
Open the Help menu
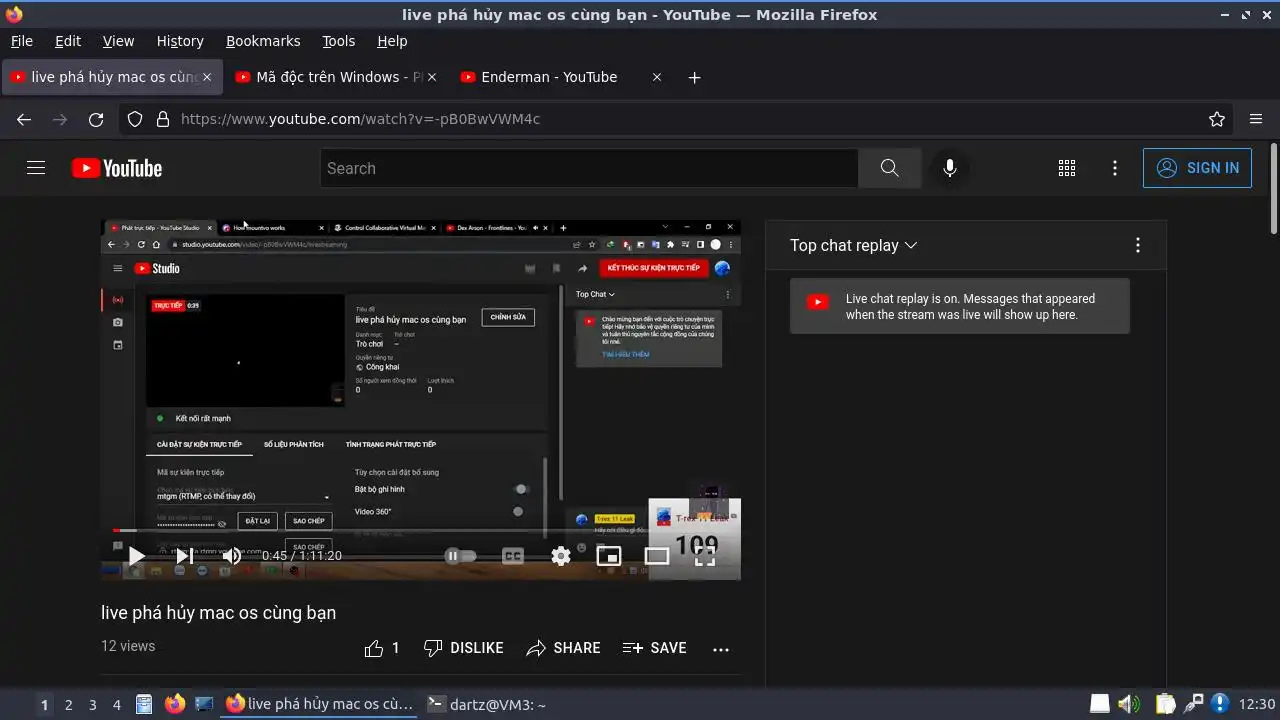click(x=392, y=41)
